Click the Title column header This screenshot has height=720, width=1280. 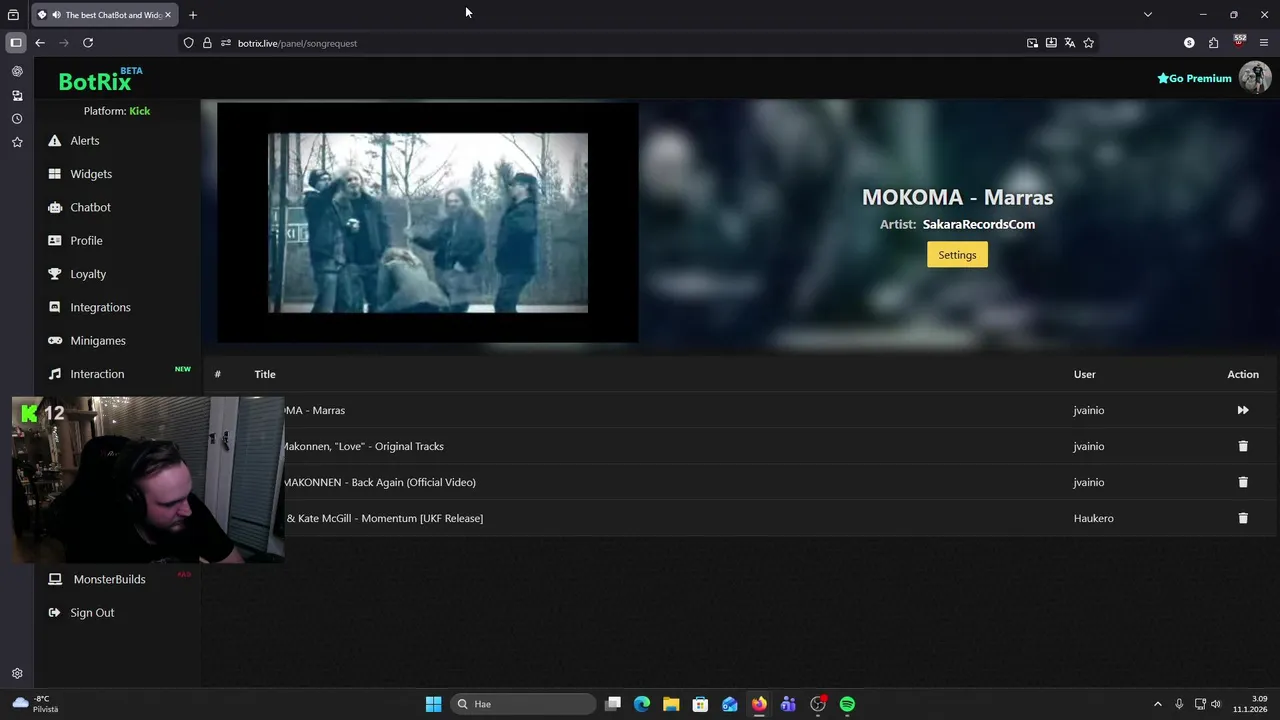(x=265, y=374)
